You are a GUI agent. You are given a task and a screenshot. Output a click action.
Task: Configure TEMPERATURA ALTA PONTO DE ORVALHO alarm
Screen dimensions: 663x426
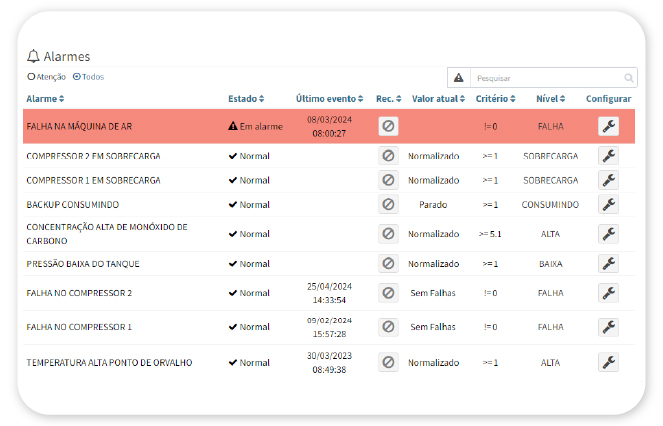click(608, 362)
